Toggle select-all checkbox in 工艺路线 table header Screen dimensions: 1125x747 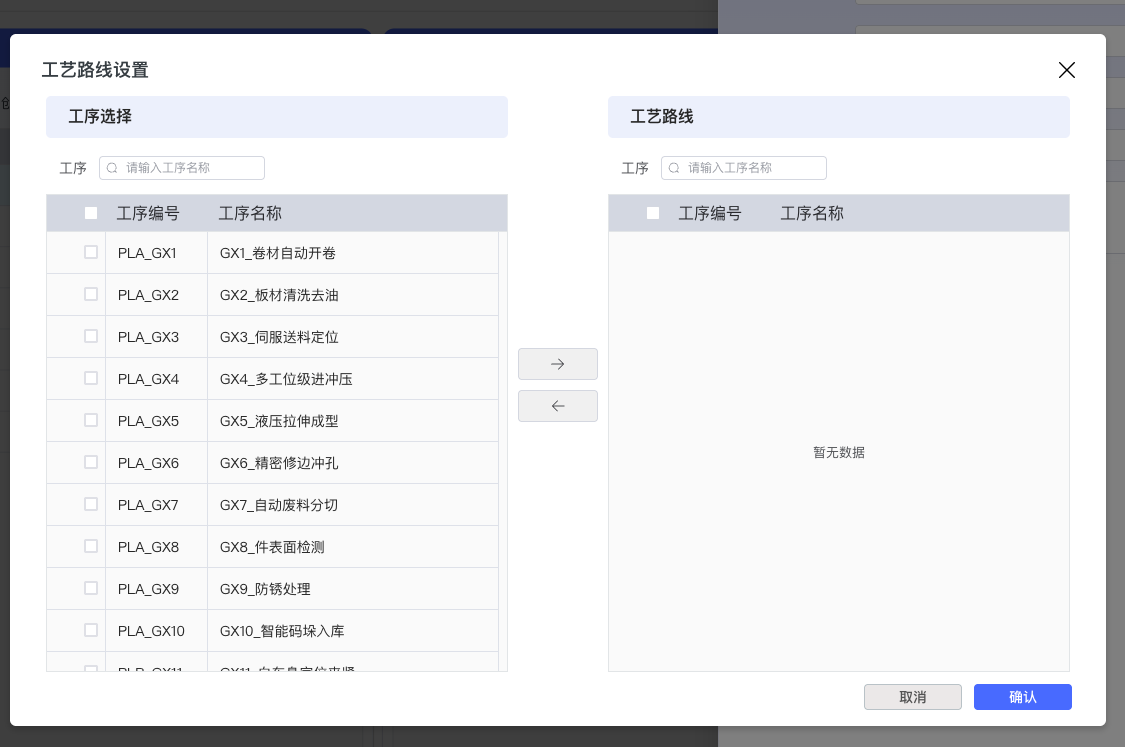click(653, 213)
